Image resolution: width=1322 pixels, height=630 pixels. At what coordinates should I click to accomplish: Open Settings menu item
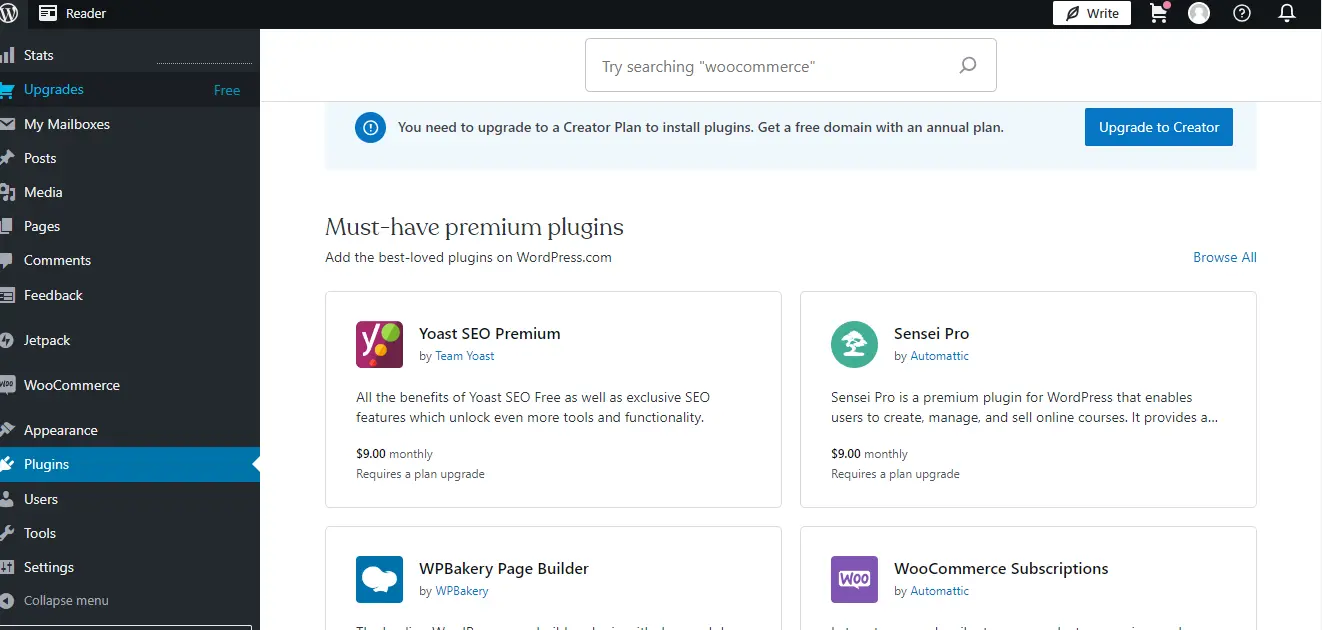(x=130, y=567)
